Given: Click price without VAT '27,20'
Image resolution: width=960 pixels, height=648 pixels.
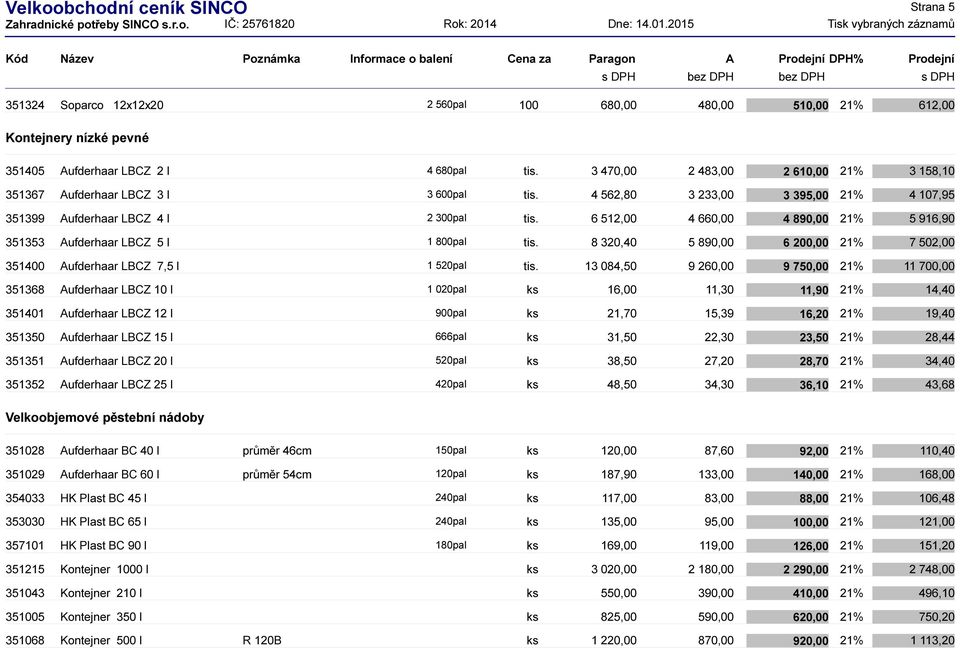Looking at the screenshot, I should tap(719, 361).
